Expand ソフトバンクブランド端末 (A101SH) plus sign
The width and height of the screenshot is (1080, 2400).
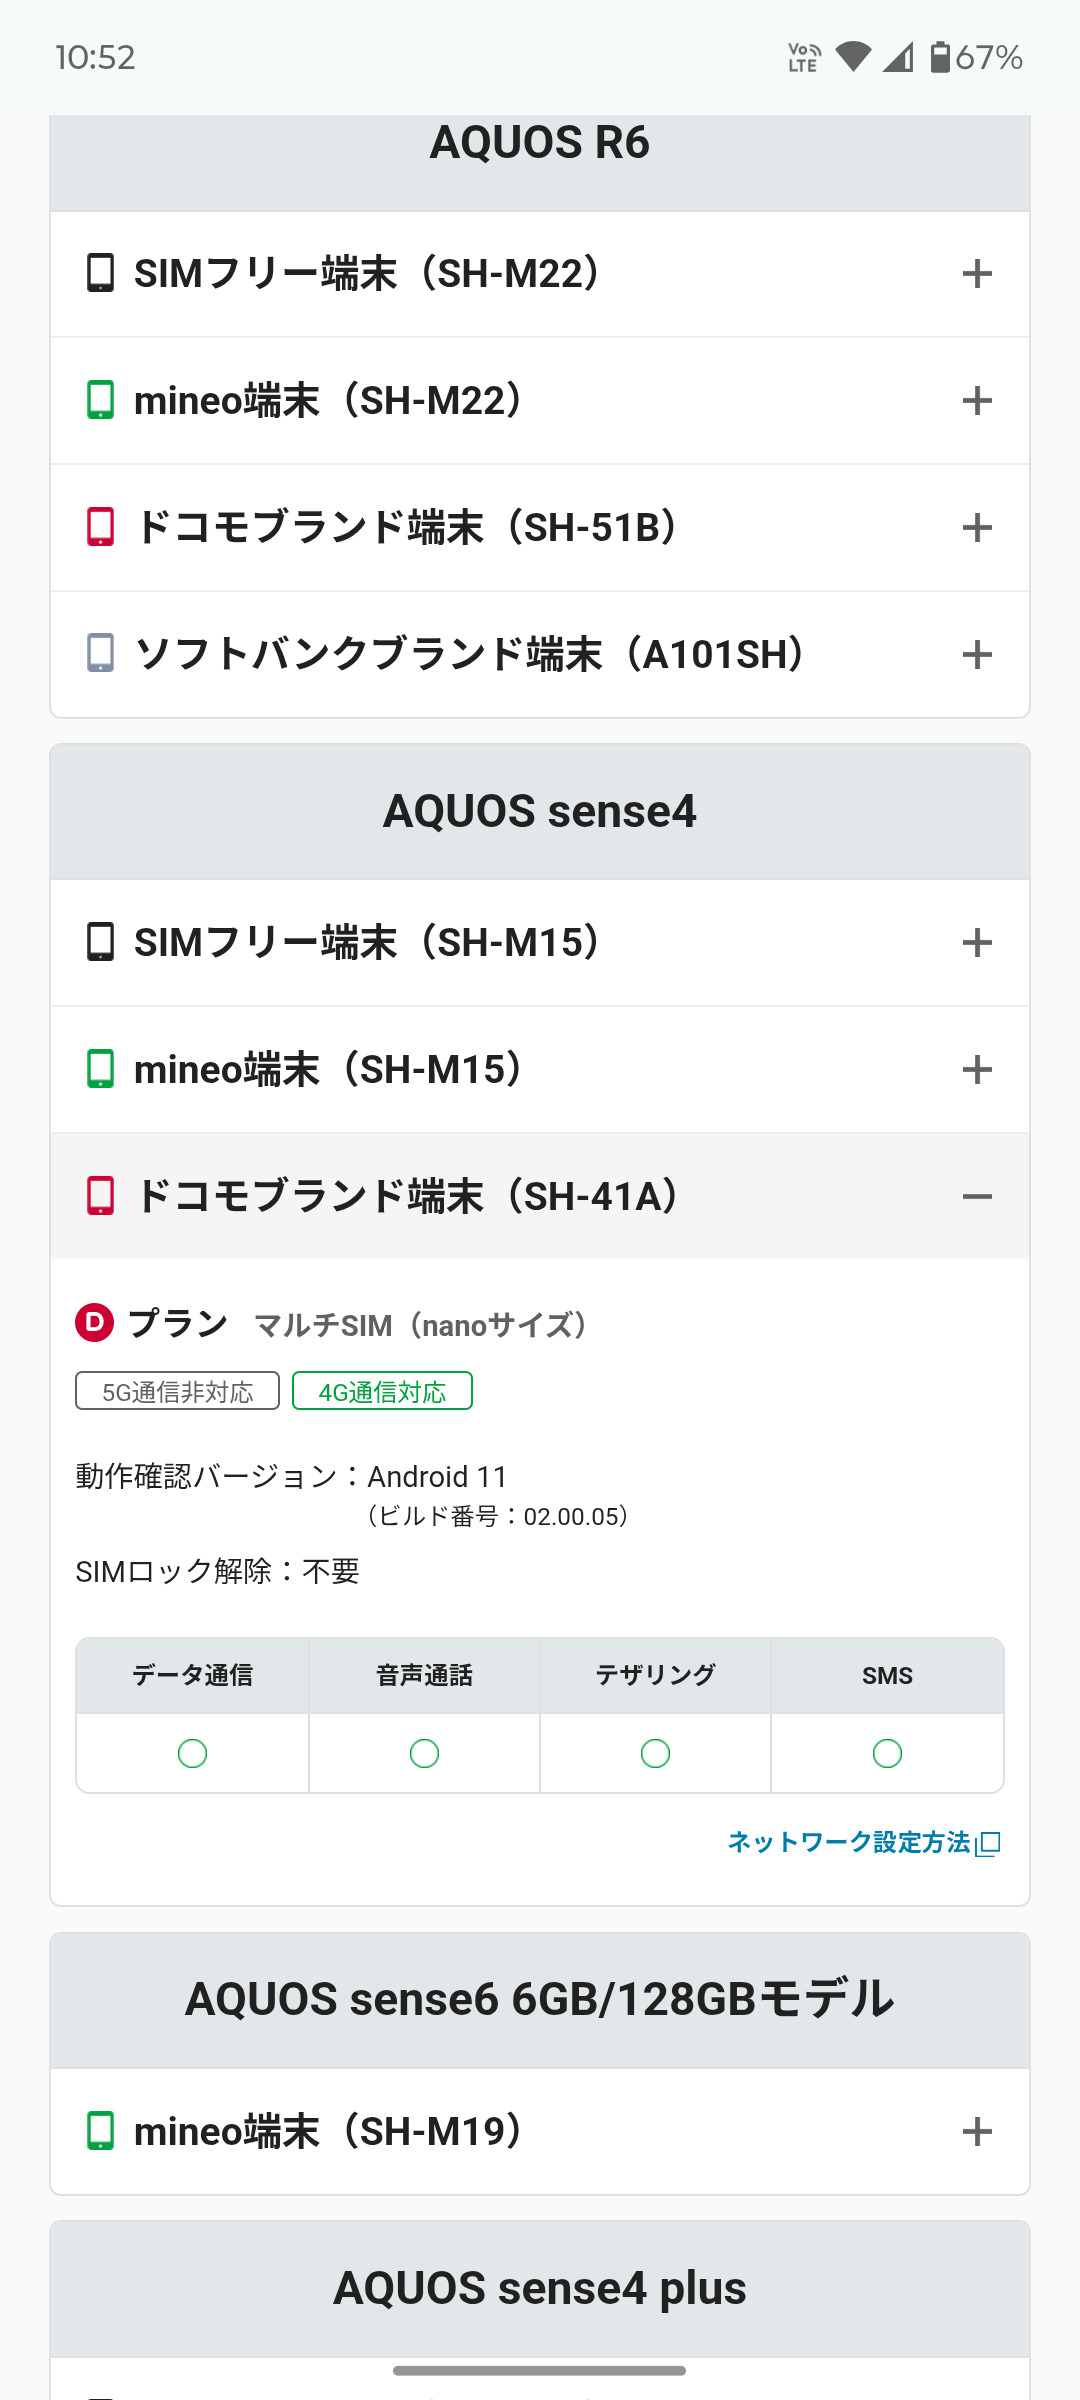click(x=977, y=655)
